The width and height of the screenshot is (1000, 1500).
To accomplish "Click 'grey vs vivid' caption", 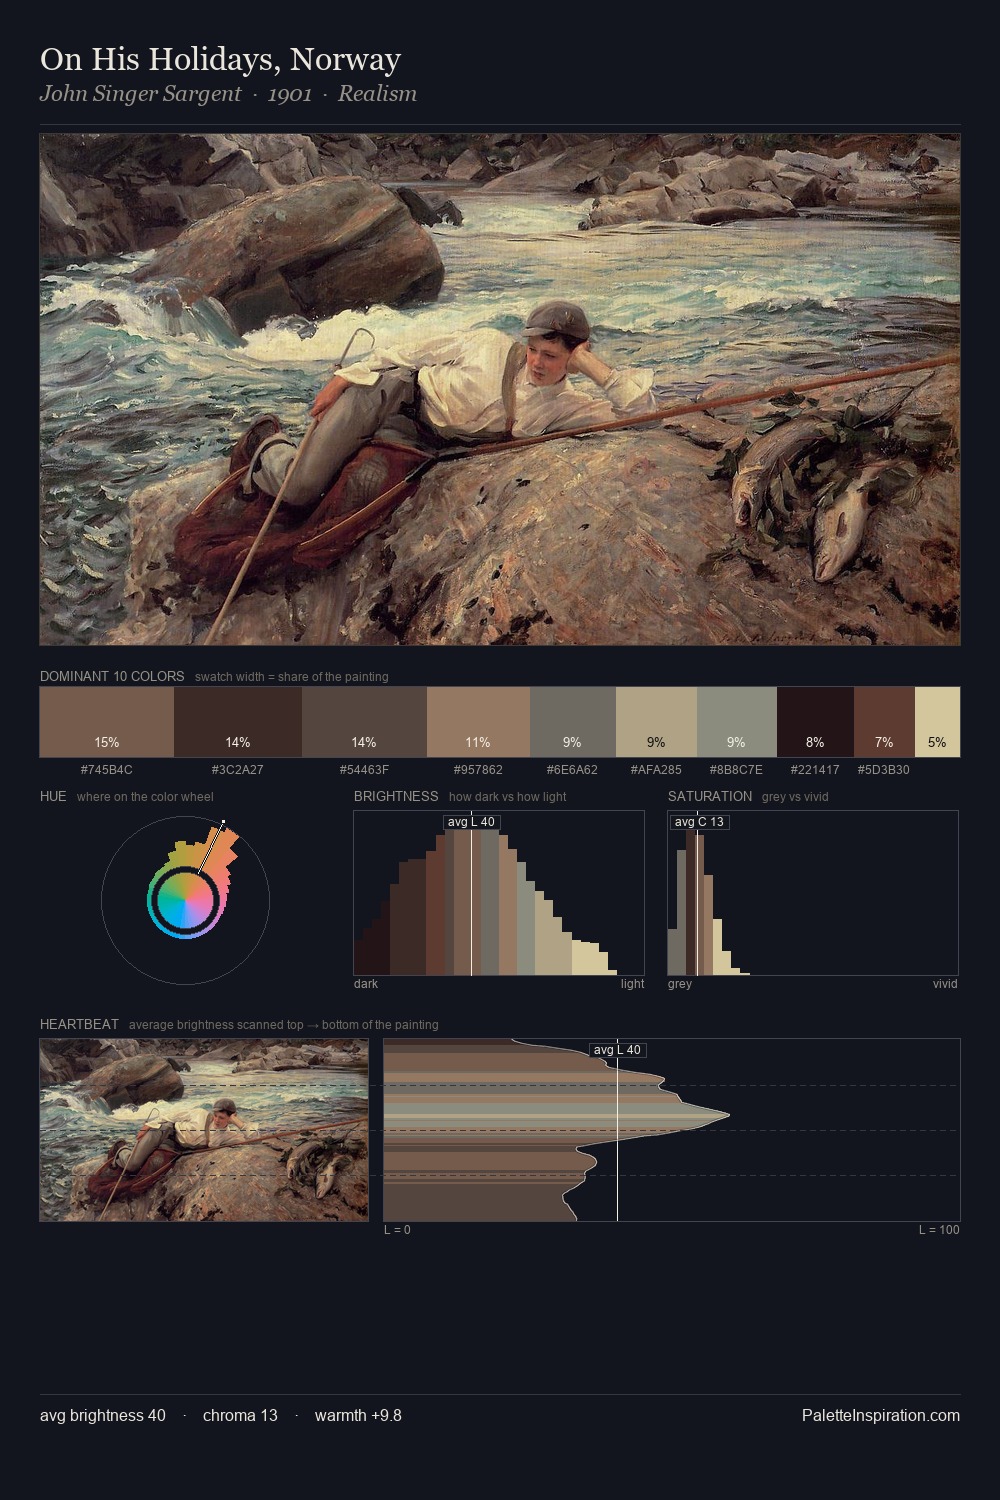I will (795, 797).
